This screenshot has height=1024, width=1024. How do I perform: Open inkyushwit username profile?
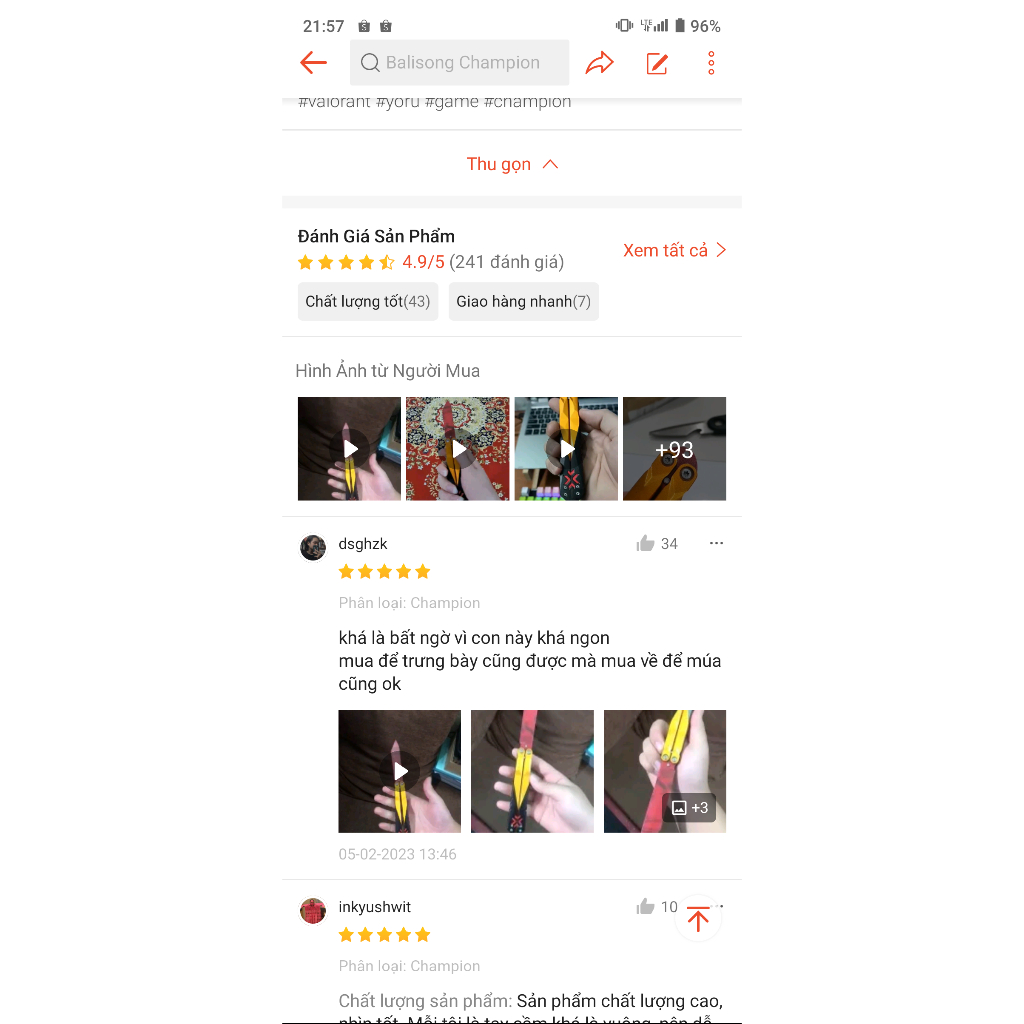(x=374, y=906)
